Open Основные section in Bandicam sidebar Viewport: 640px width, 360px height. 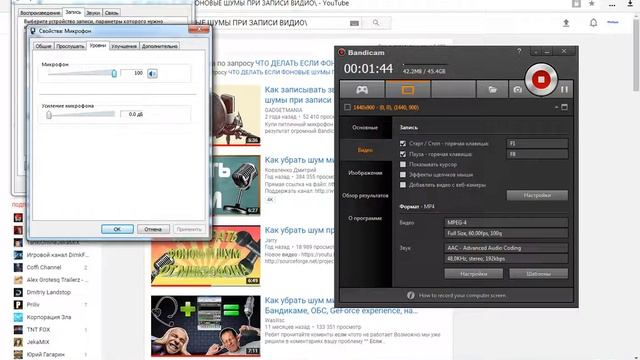pyautogui.click(x=365, y=127)
